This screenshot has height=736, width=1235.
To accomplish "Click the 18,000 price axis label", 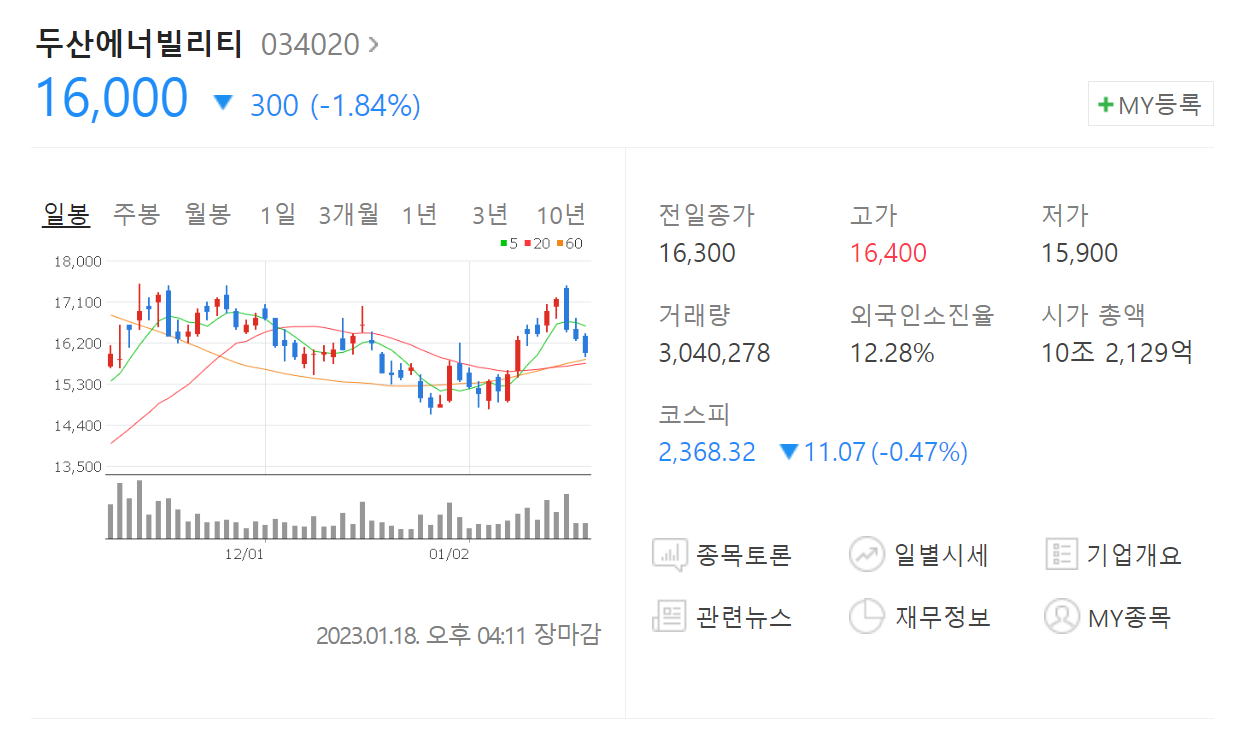I will click(77, 262).
